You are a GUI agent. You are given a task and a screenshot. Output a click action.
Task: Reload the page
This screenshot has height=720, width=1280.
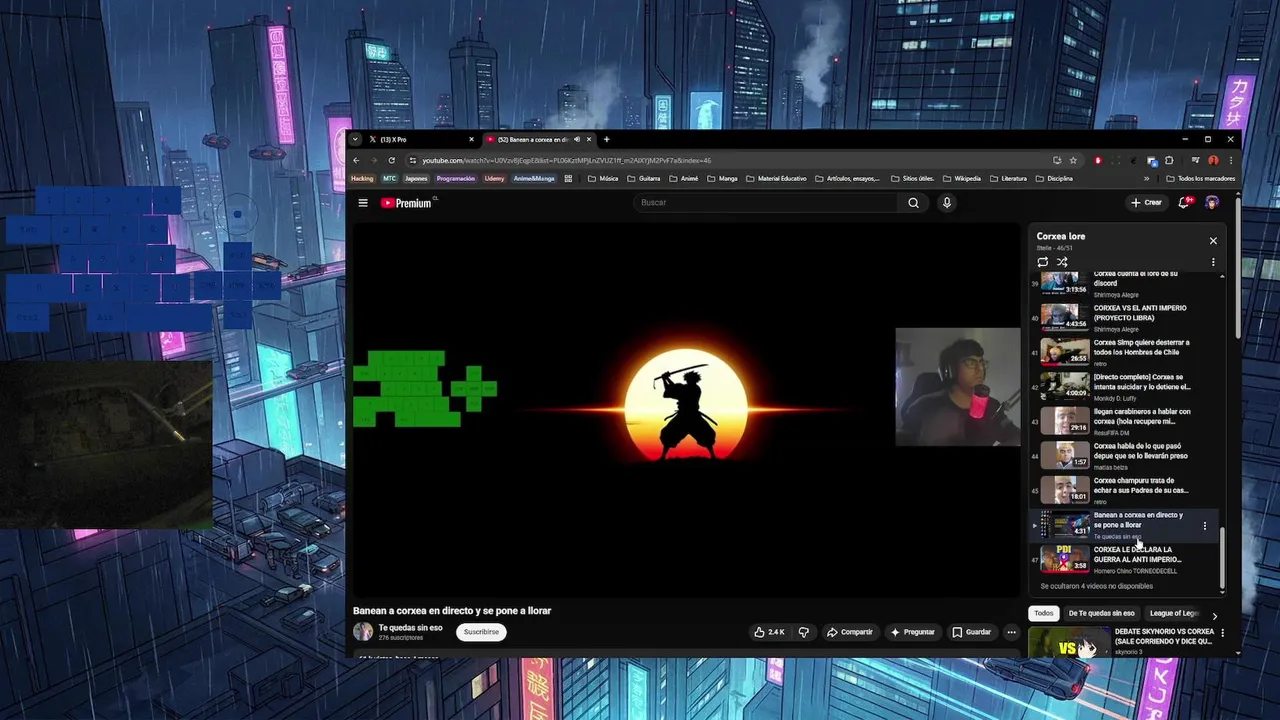point(391,160)
